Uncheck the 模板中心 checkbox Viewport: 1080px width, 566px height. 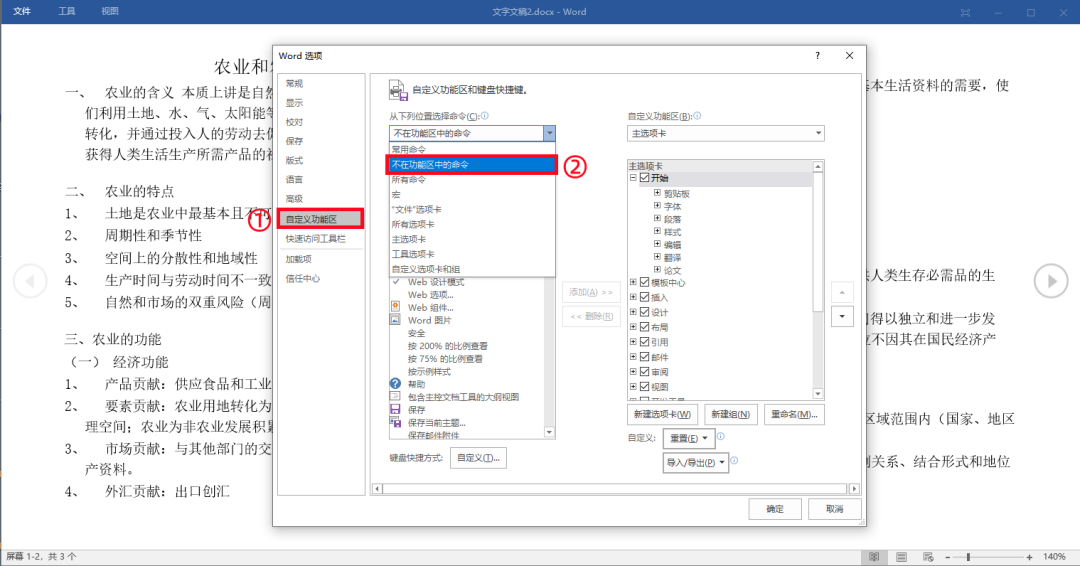click(x=645, y=282)
